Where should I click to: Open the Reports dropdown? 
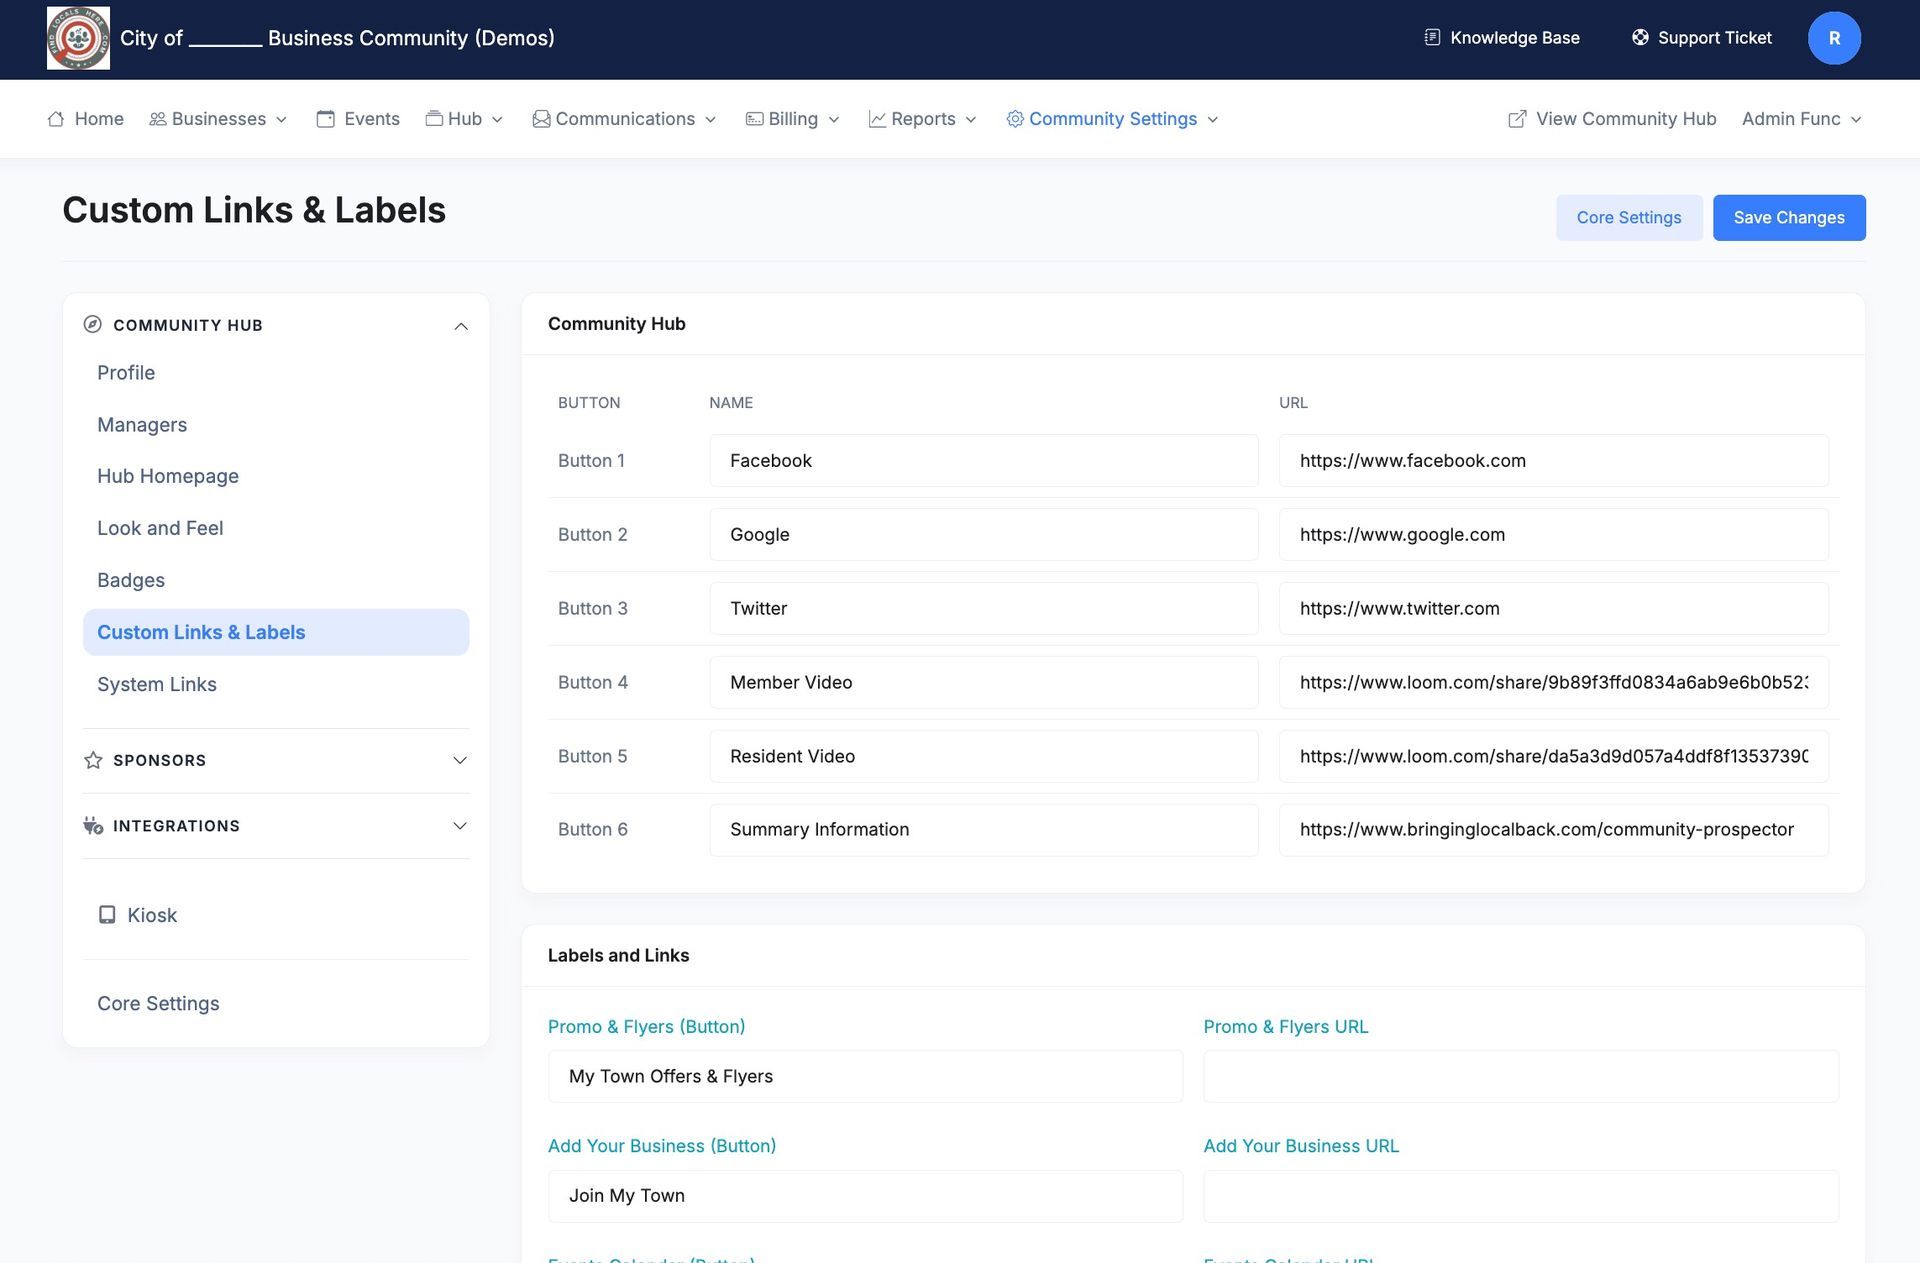(922, 118)
